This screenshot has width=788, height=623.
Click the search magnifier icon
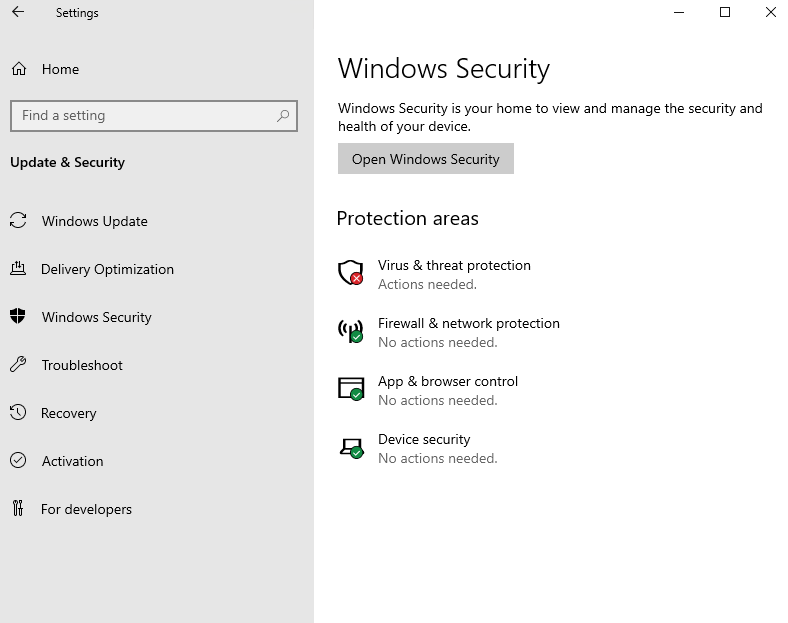tap(284, 116)
